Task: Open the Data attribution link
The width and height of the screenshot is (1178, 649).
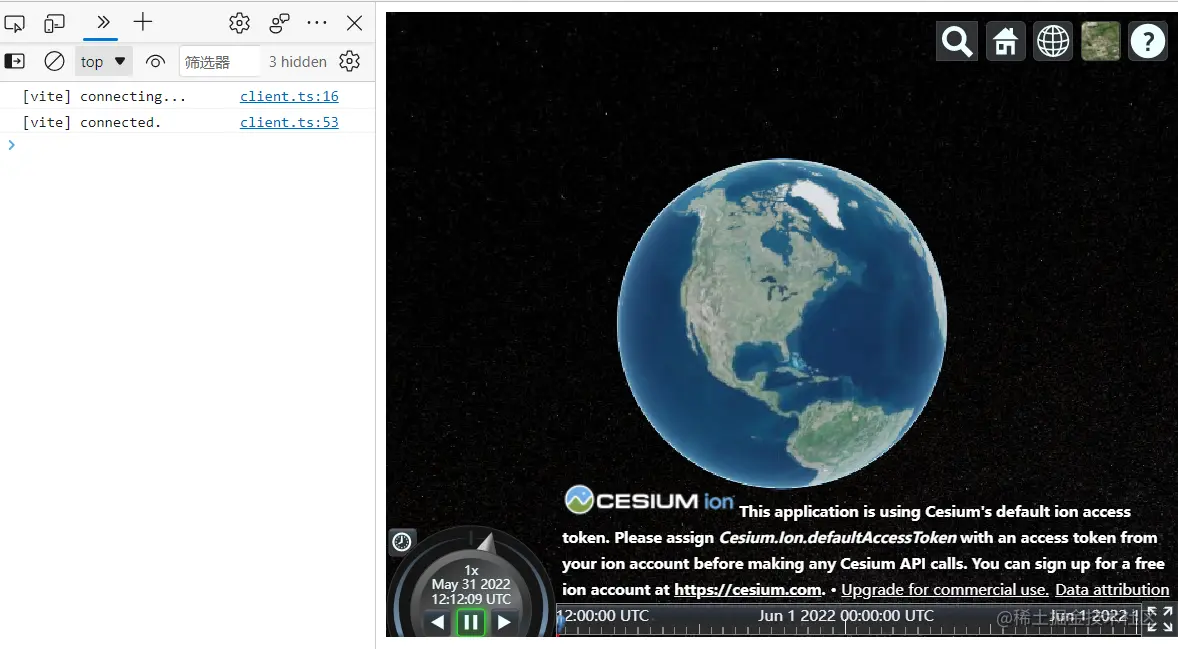Action: tap(1112, 590)
